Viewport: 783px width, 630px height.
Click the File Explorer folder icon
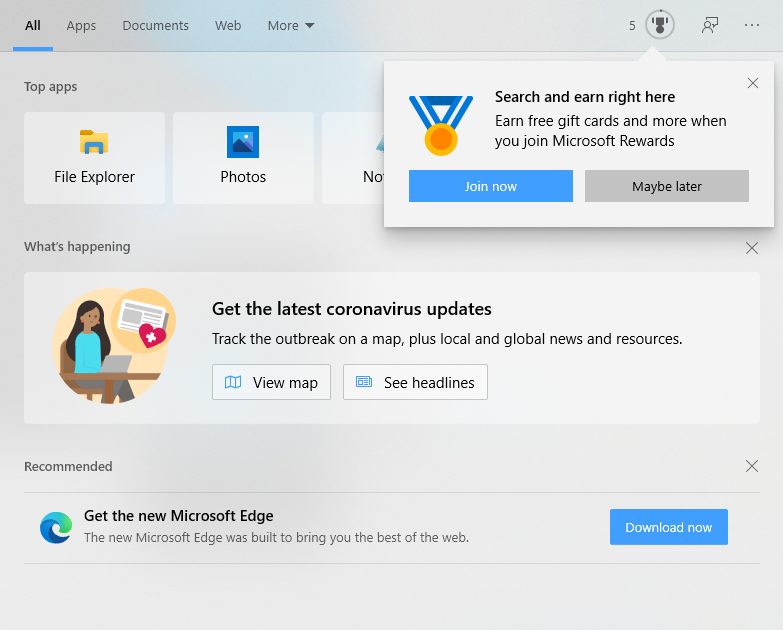(x=94, y=142)
